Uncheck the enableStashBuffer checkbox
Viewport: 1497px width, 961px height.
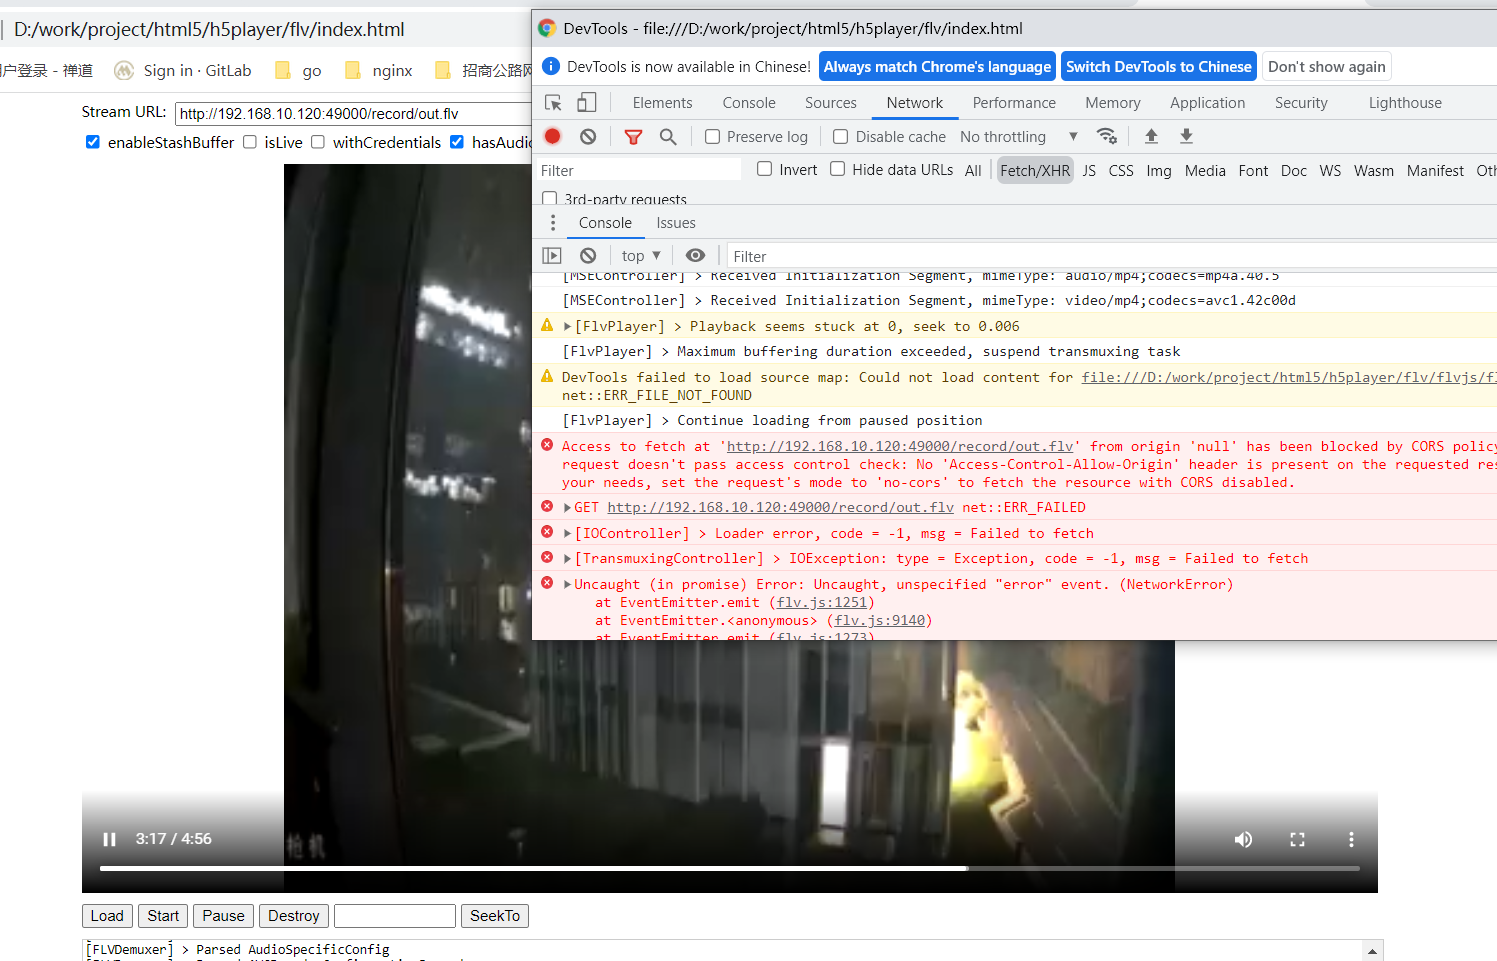tap(92, 142)
